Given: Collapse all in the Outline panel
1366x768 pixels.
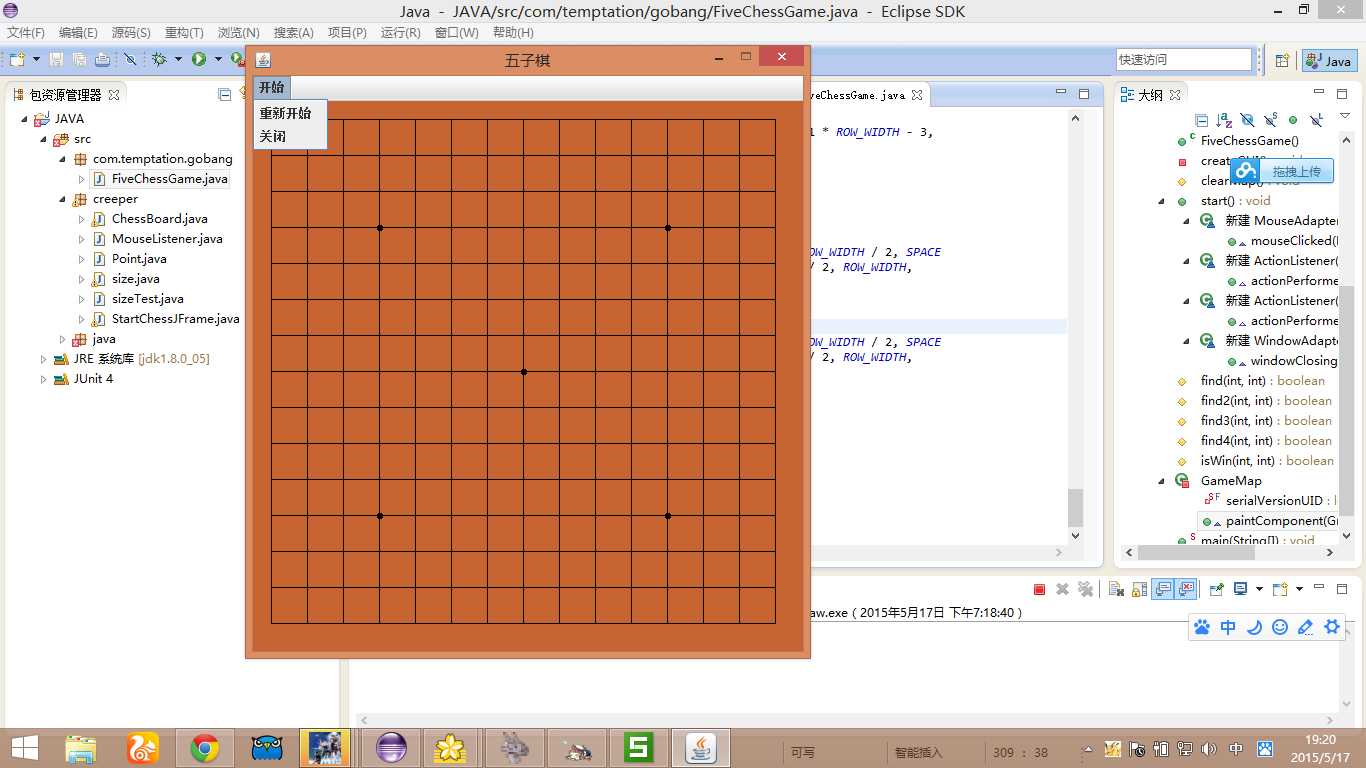Looking at the screenshot, I should tap(1202, 120).
